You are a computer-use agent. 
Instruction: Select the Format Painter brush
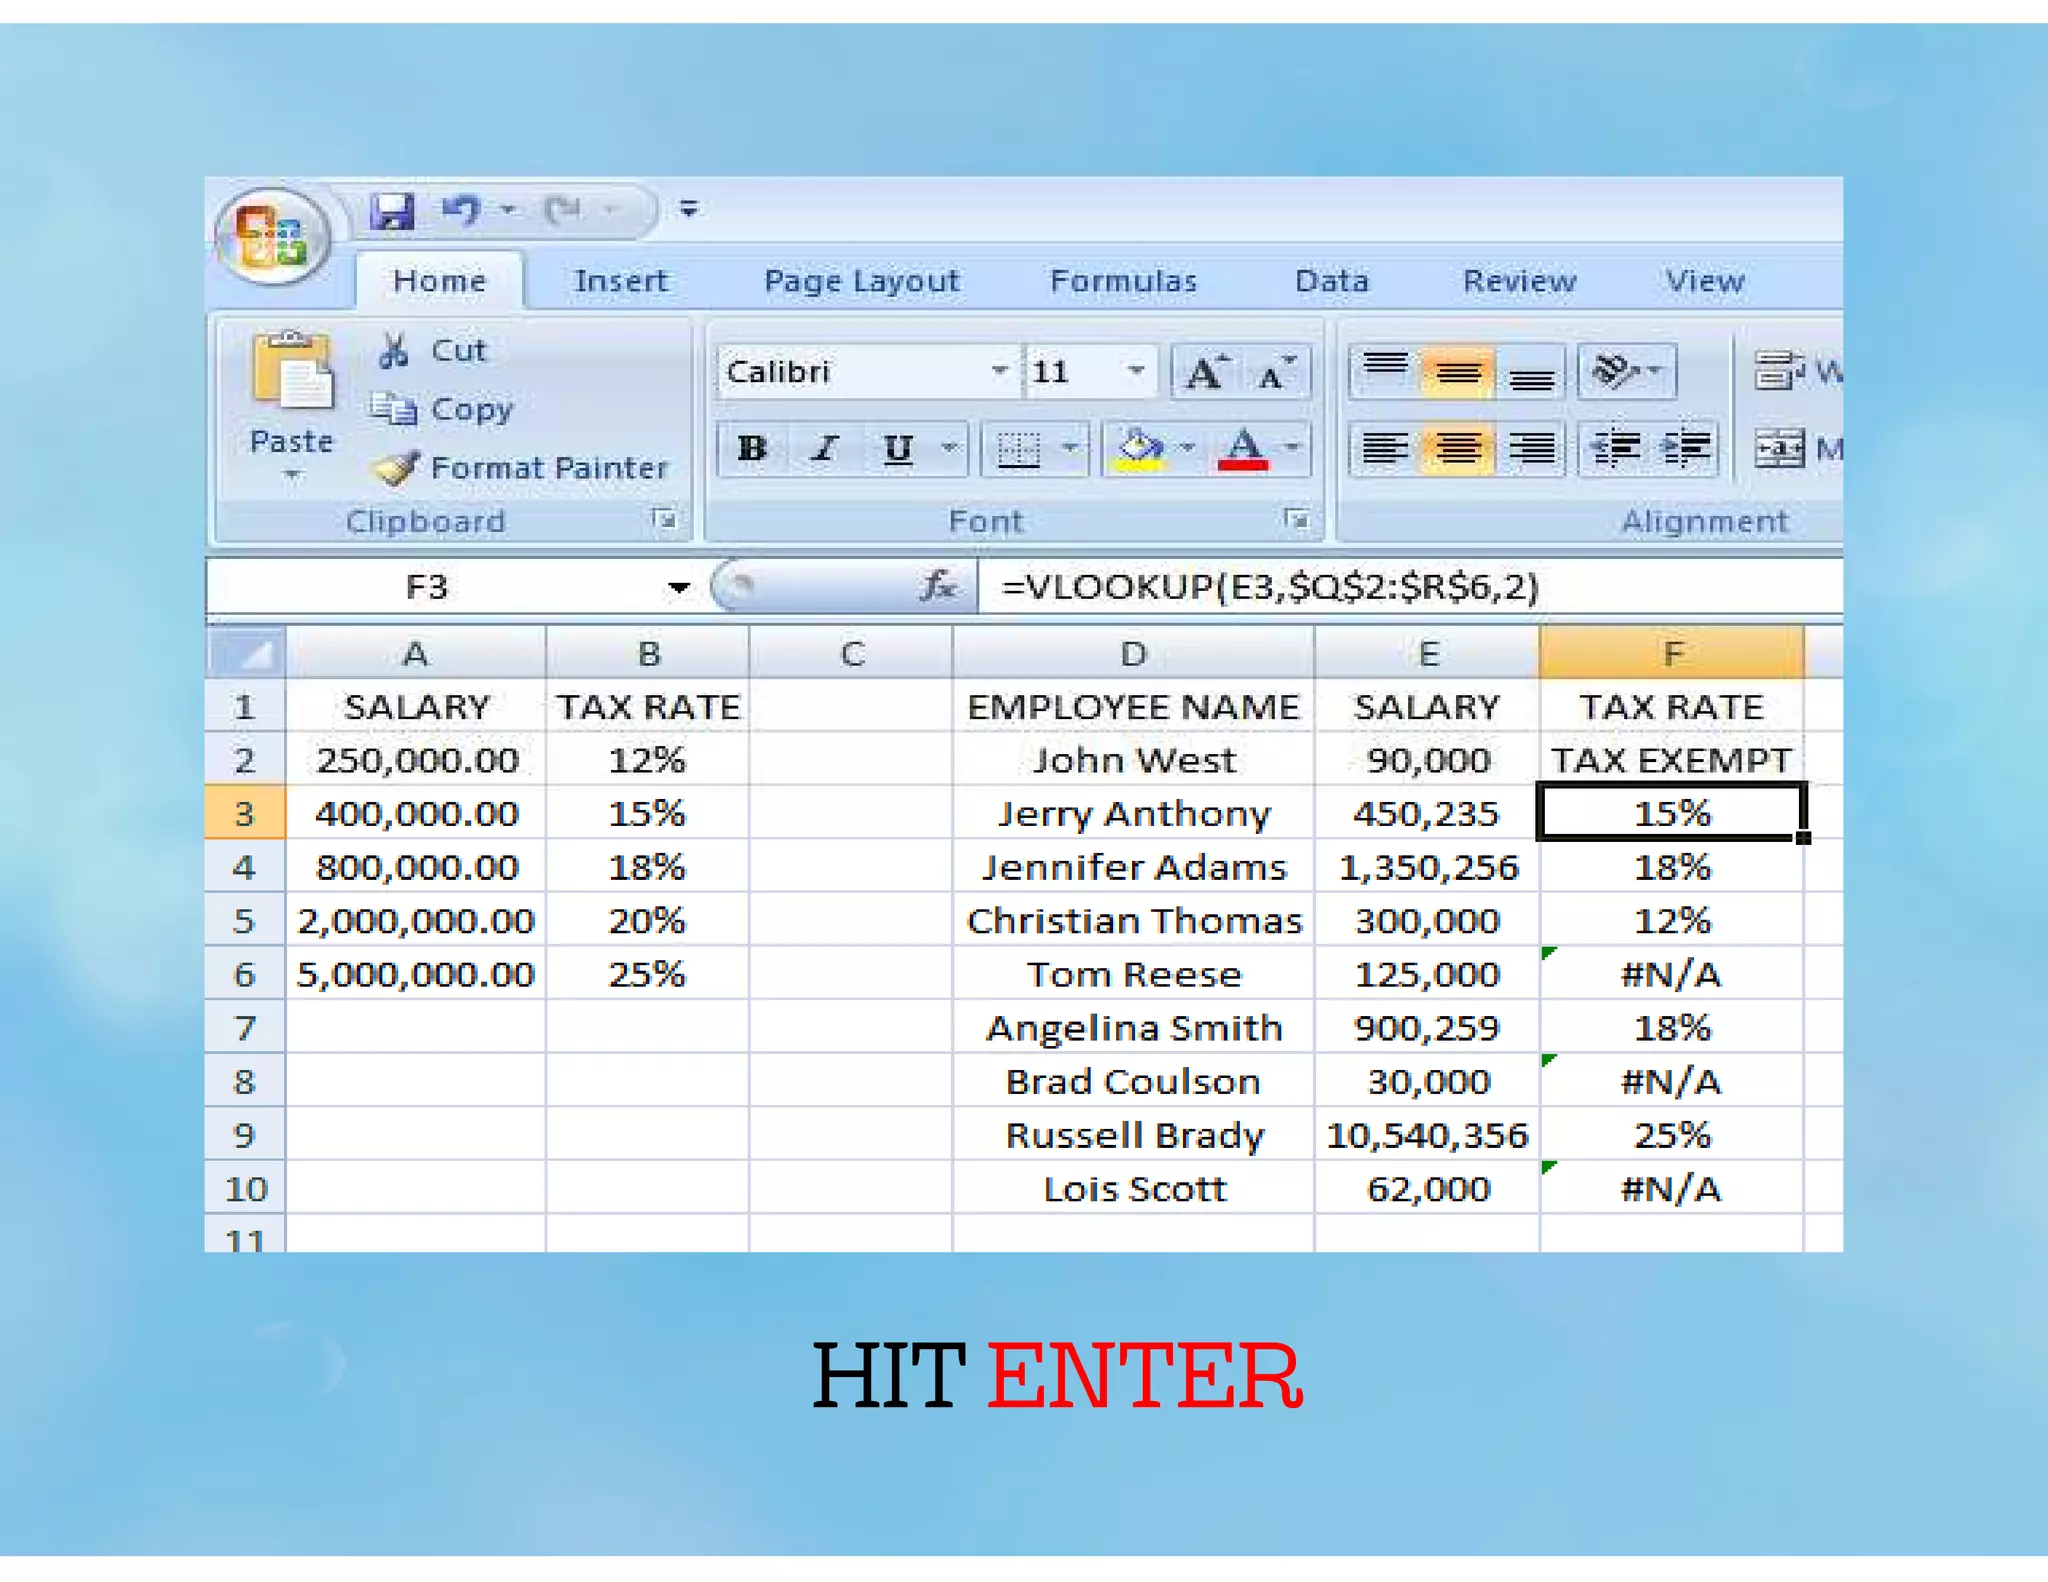398,468
